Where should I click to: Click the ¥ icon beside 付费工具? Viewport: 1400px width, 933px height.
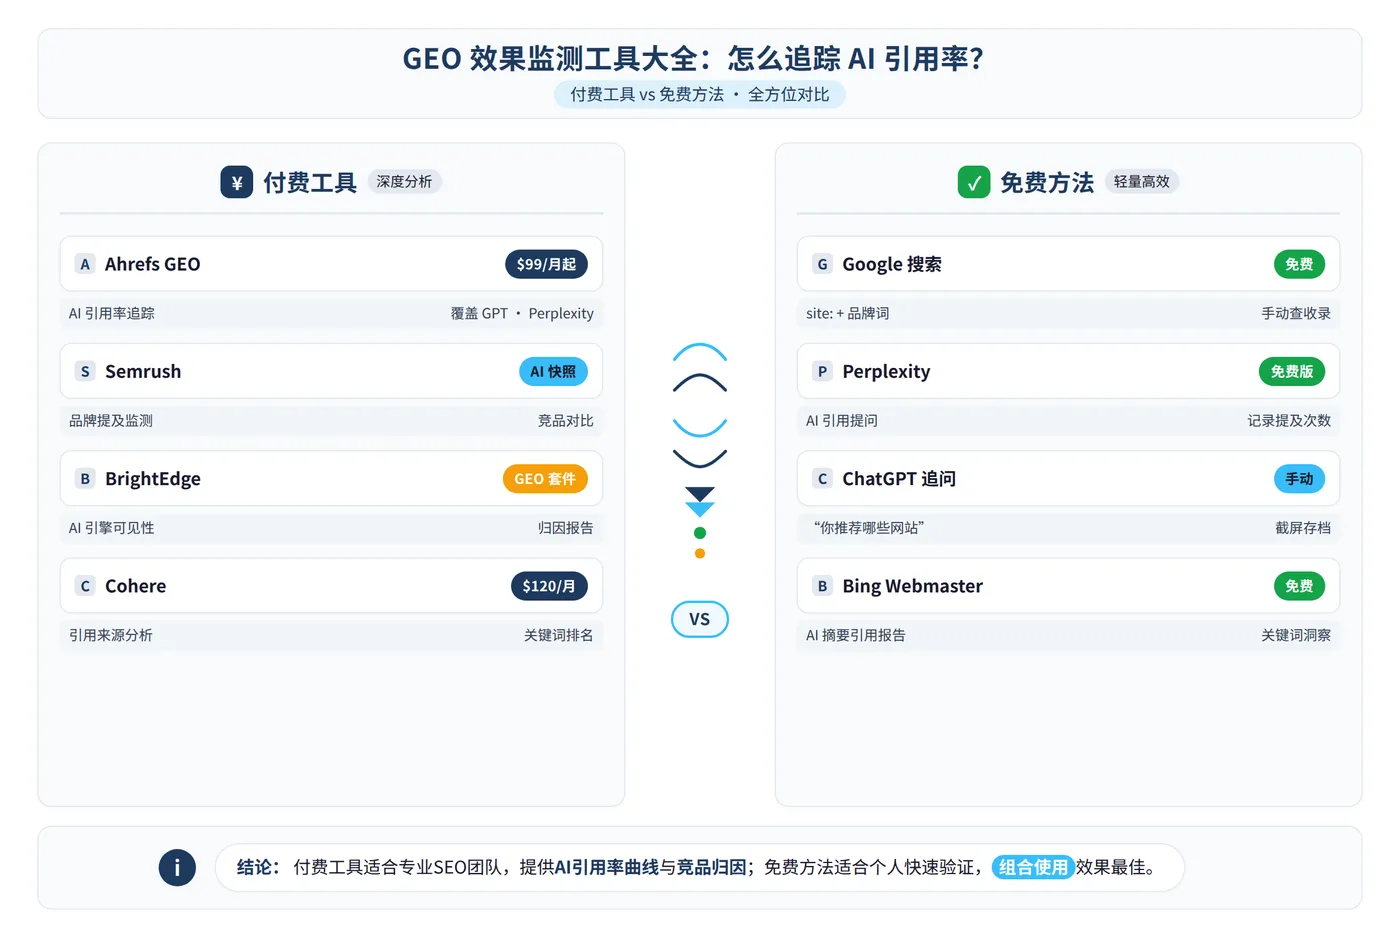[237, 182]
